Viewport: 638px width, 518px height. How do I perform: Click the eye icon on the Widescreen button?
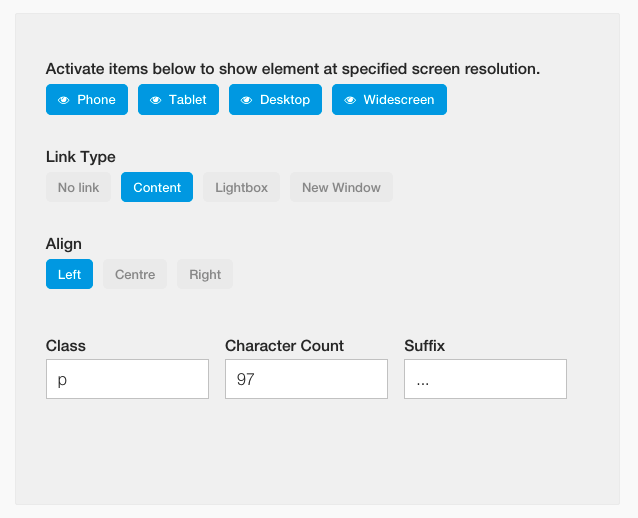[350, 100]
